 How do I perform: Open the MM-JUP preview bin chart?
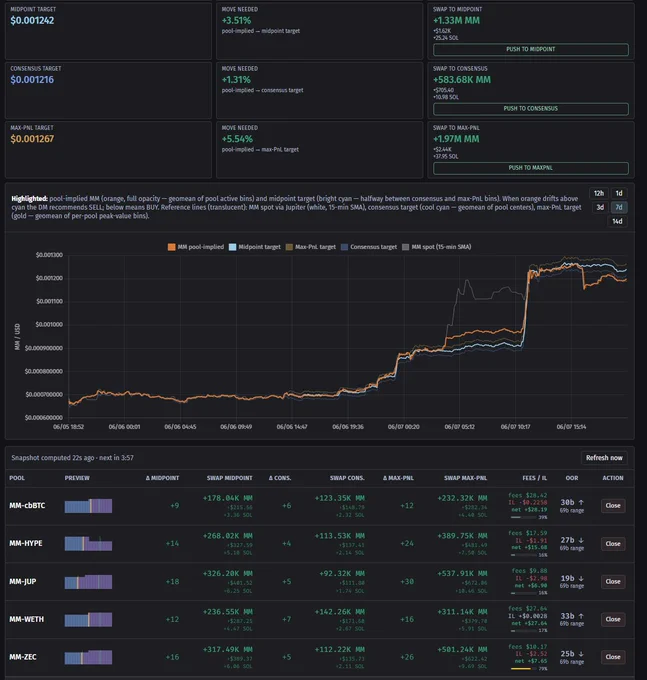tap(88, 582)
